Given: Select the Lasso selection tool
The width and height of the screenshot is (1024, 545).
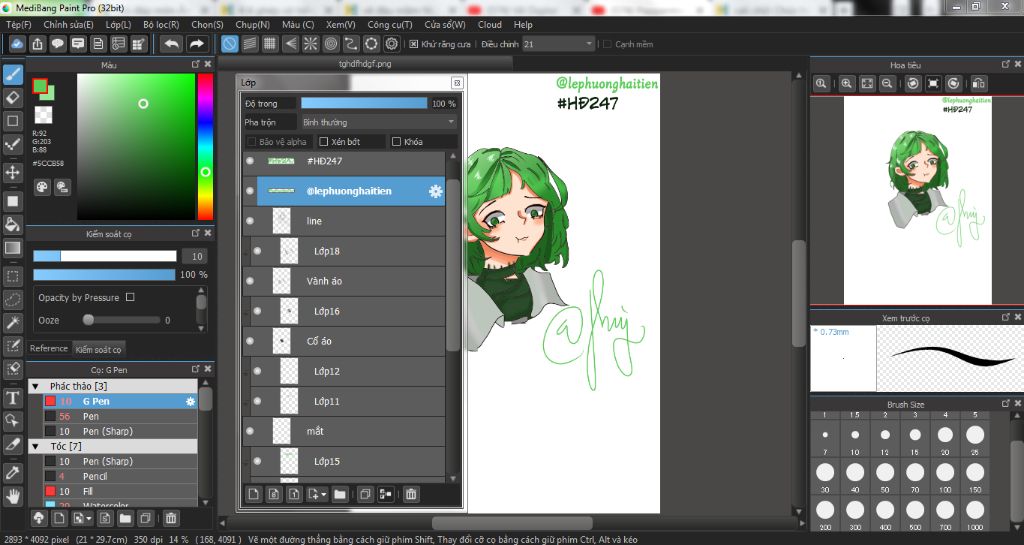Looking at the screenshot, I should [x=12, y=300].
